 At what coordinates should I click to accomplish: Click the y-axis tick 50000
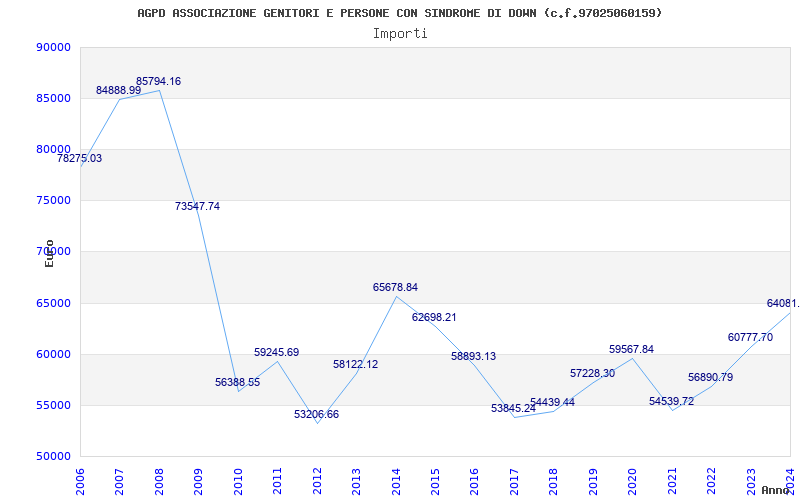[53, 457]
